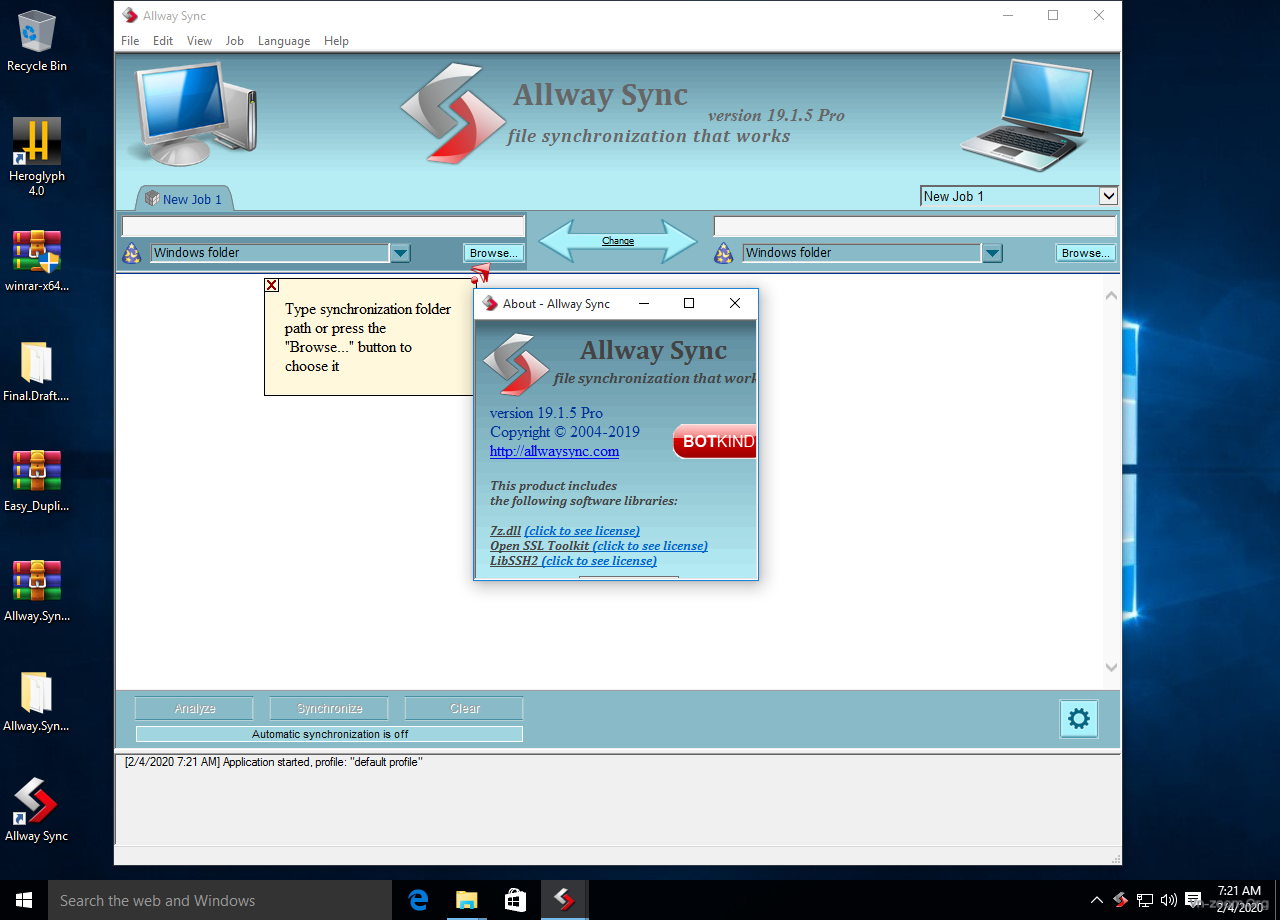Open Microsoft Store from taskbar
Screen dimensions: 1280x920
pos(515,900)
